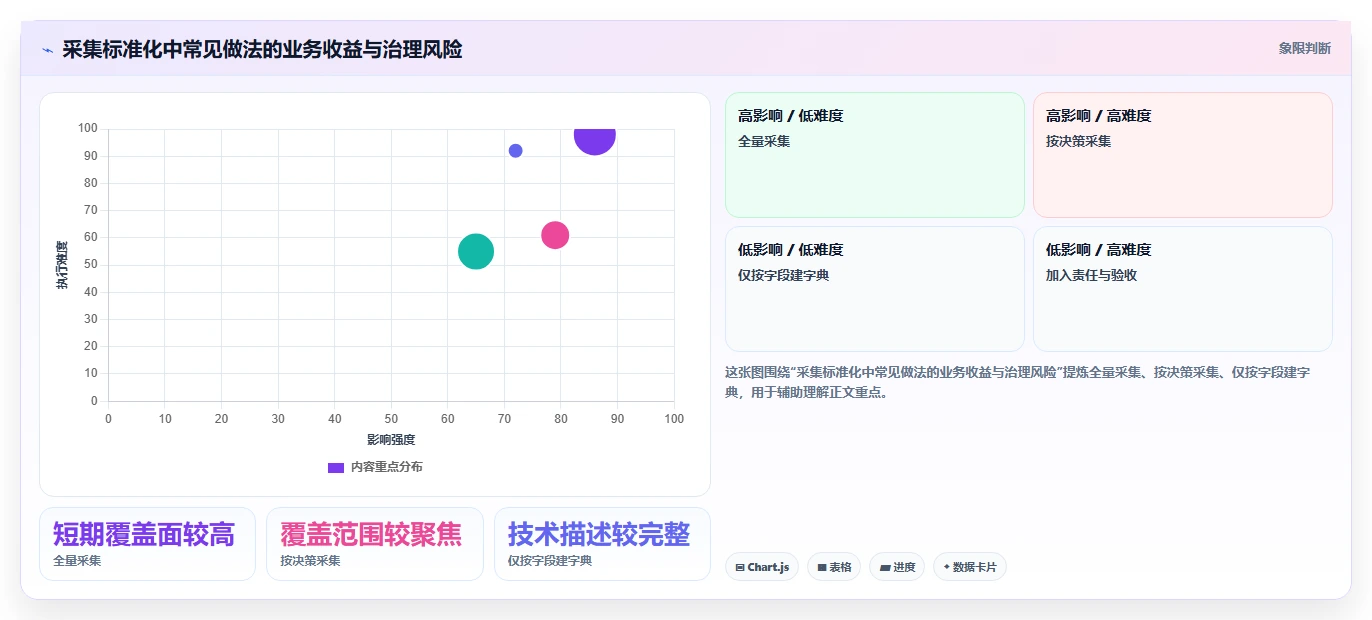Click the teal bubble in chart
1372x620 pixels.
[476, 251]
